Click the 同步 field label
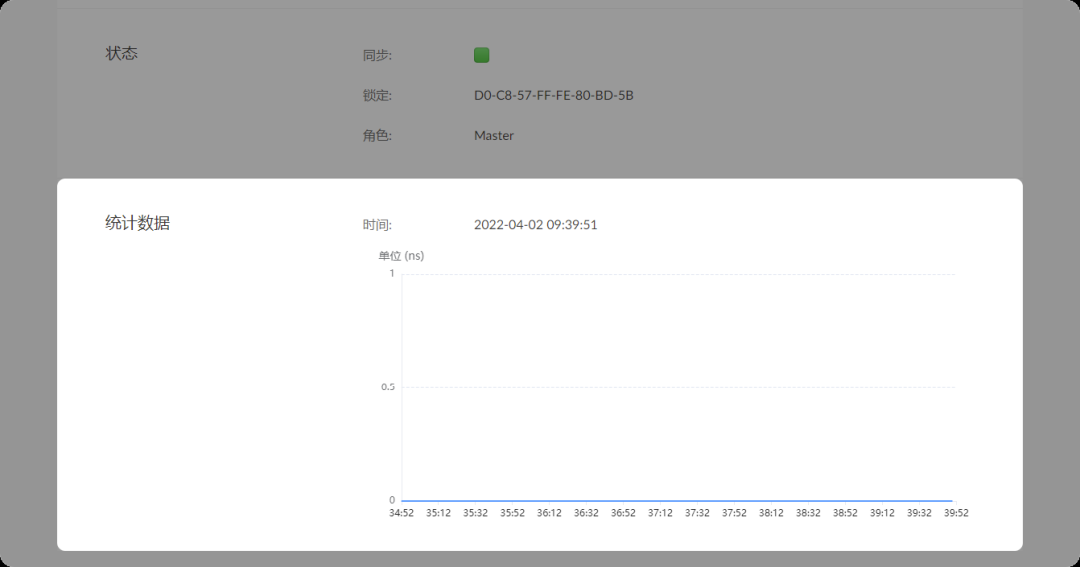The height and width of the screenshot is (567, 1080). 377,56
